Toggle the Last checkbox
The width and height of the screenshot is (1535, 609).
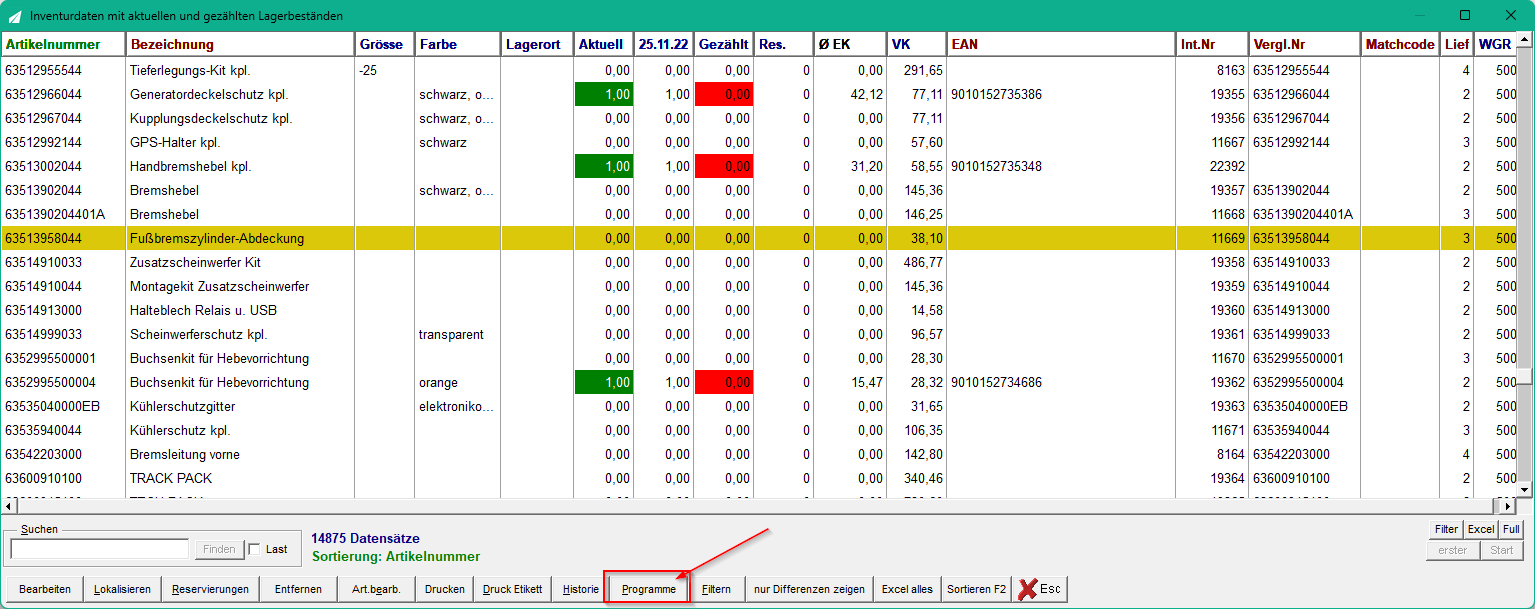(254, 549)
